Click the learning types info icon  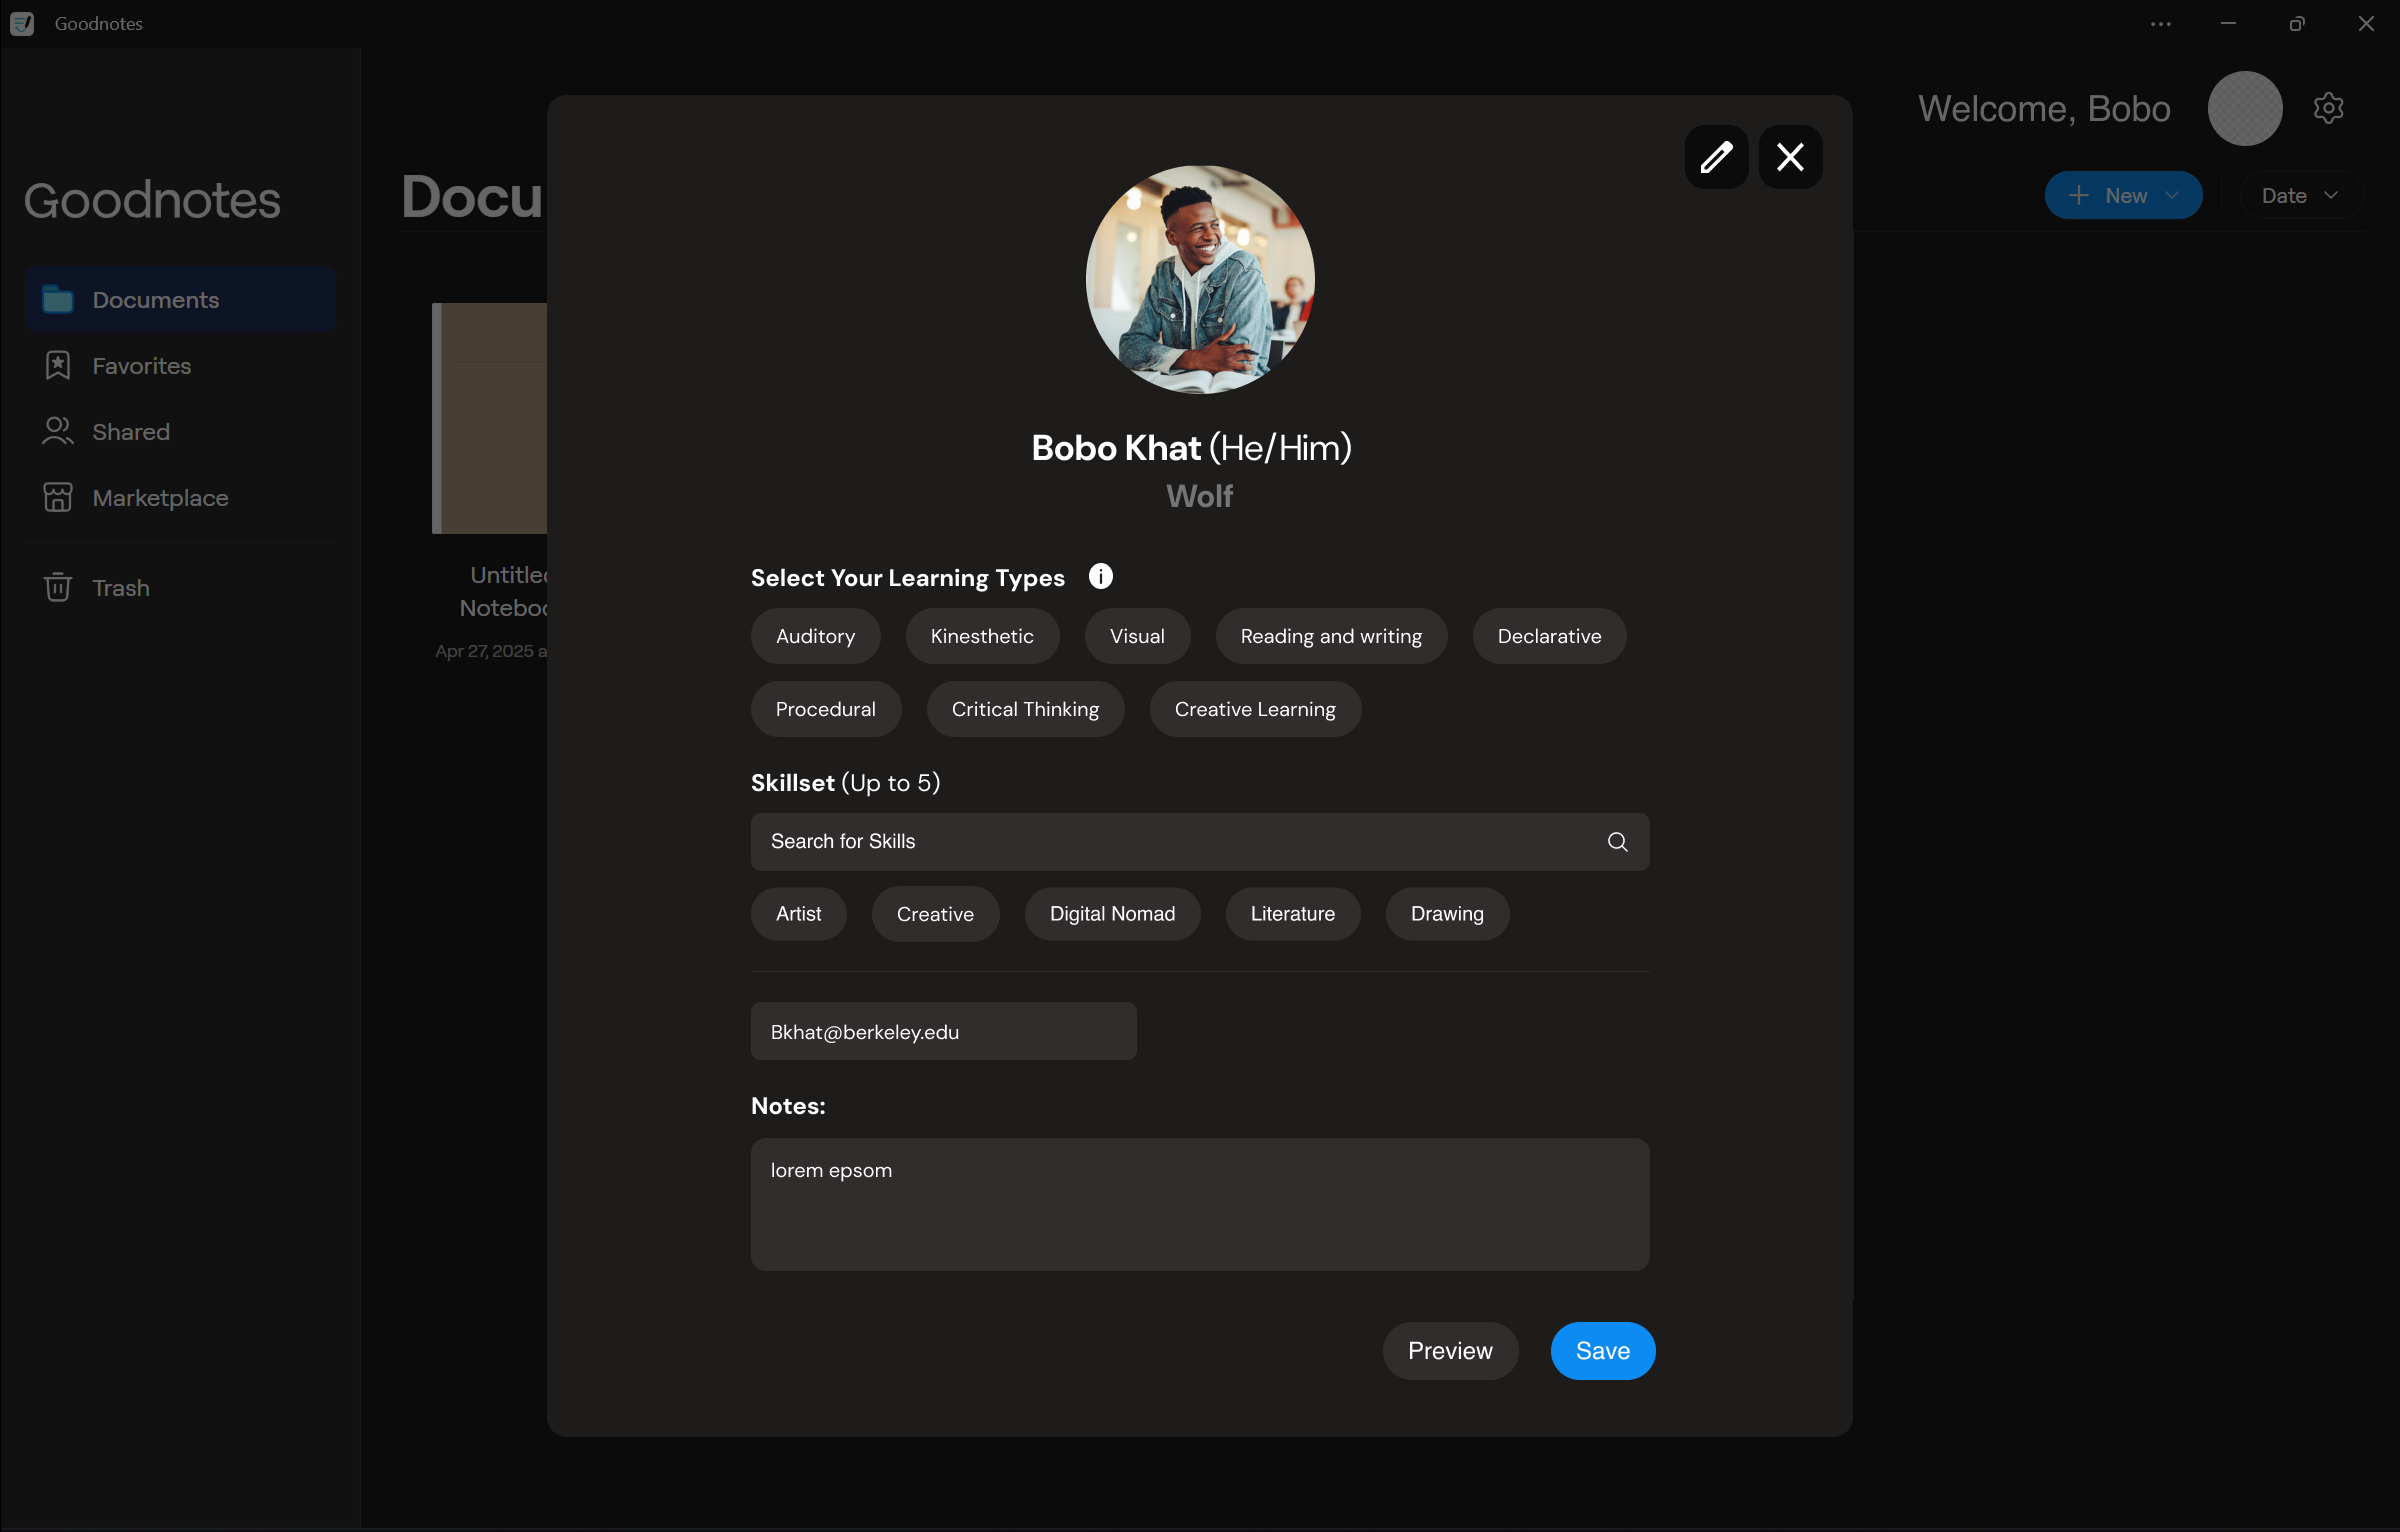1100,576
